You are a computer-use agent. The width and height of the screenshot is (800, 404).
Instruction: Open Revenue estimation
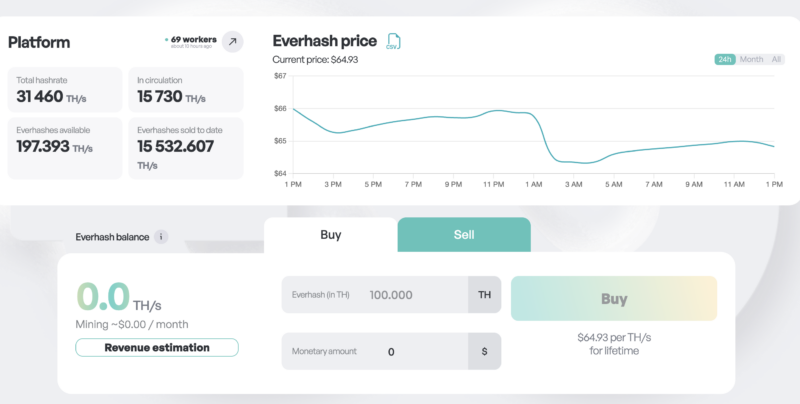coord(157,348)
